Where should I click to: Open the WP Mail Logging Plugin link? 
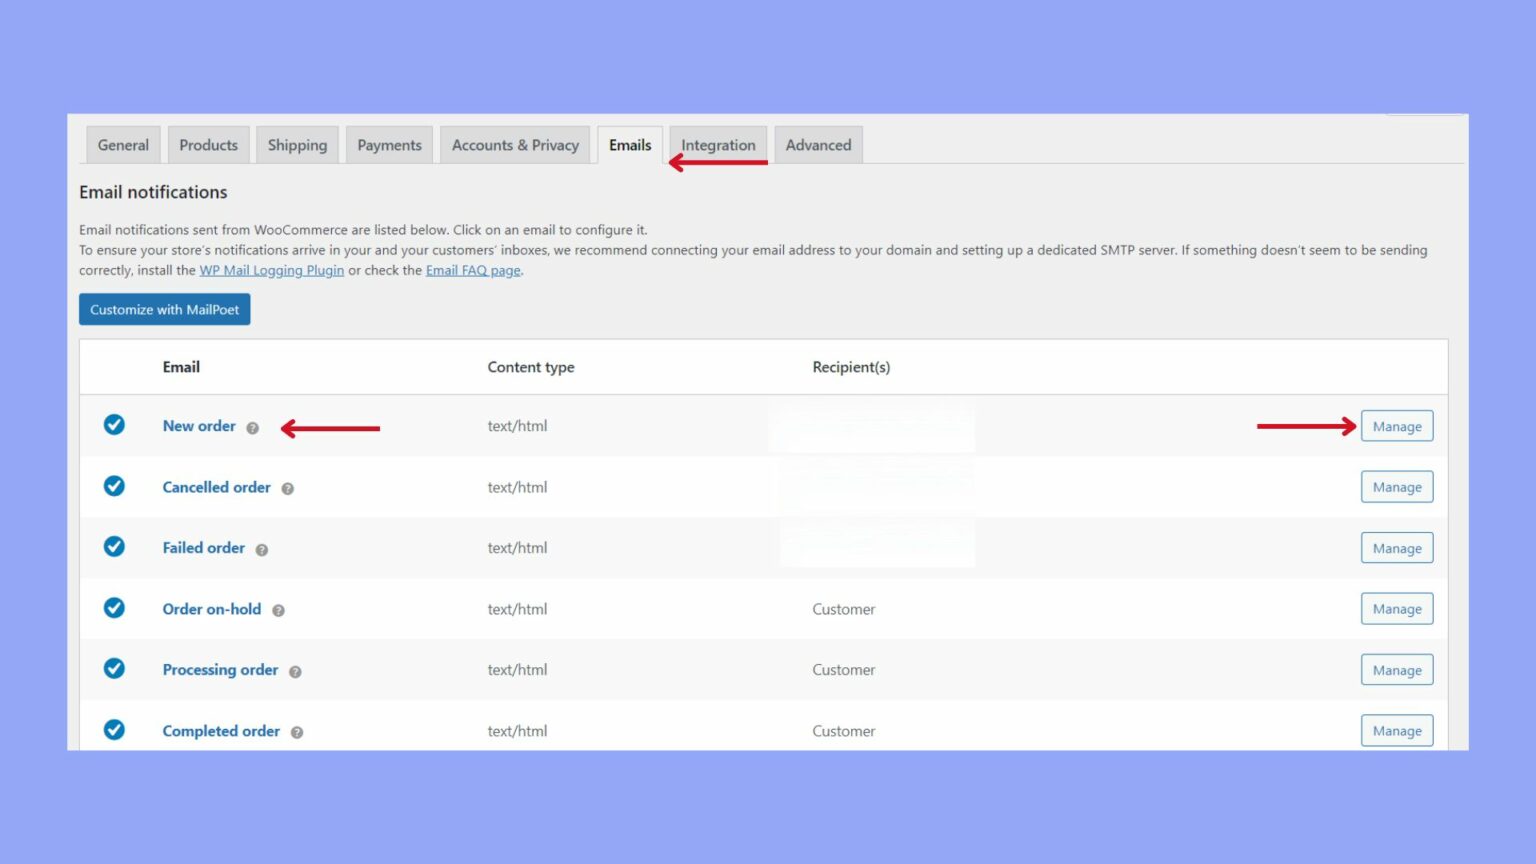(x=271, y=270)
